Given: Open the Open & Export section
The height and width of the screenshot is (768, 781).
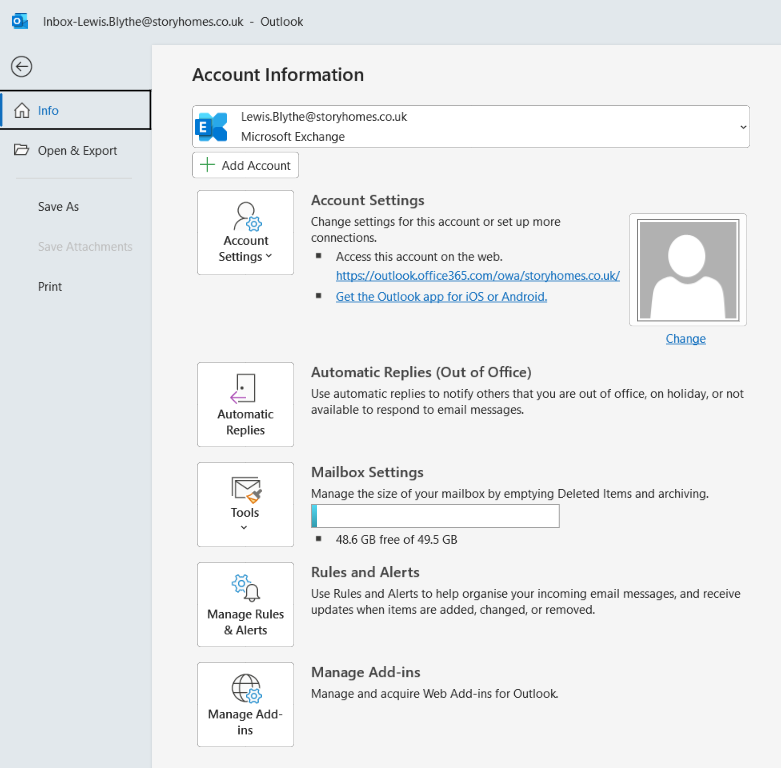Looking at the screenshot, I should click(76, 150).
